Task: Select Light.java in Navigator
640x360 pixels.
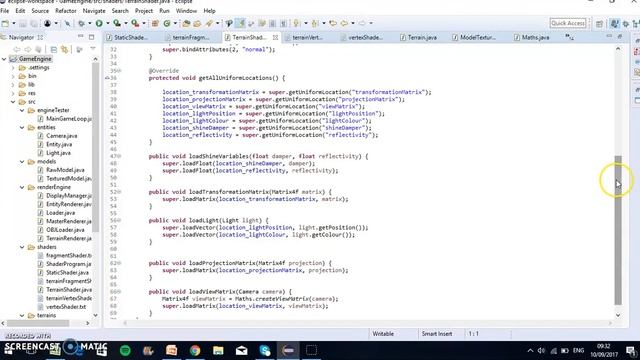Action: click(x=58, y=153)
